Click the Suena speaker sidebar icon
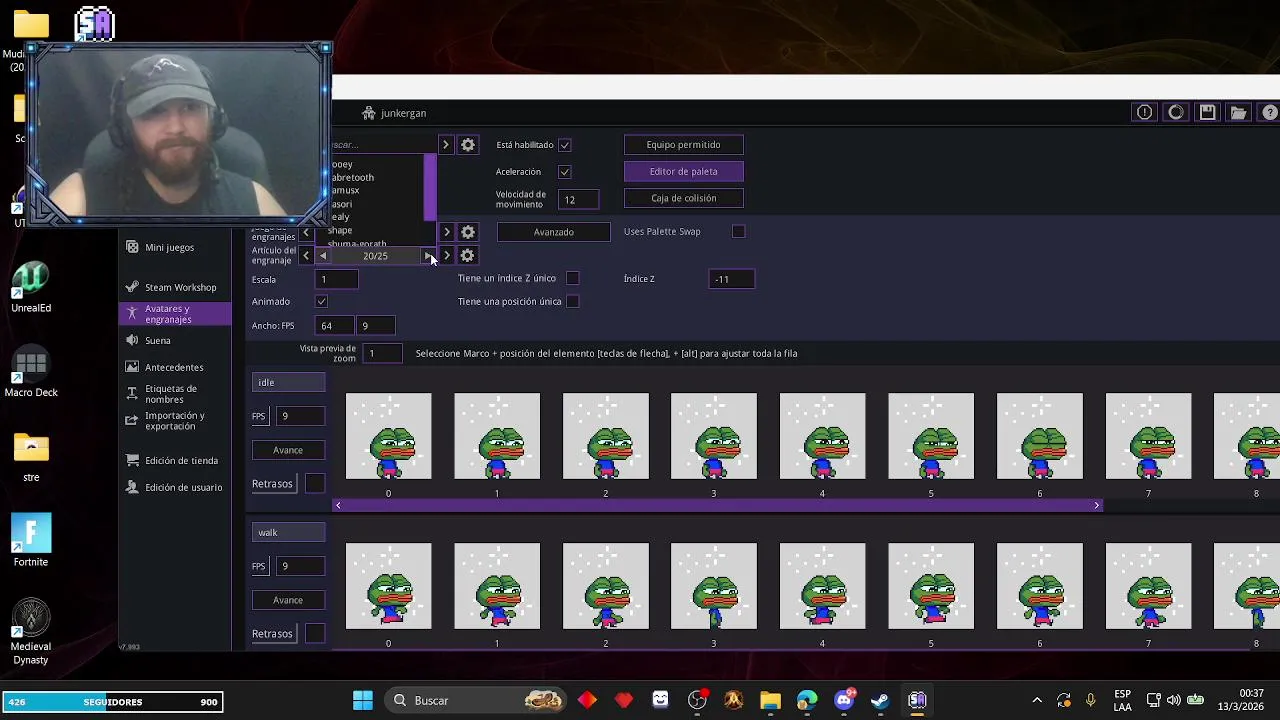Screen dimensions: 1280x720 point(132,340)
